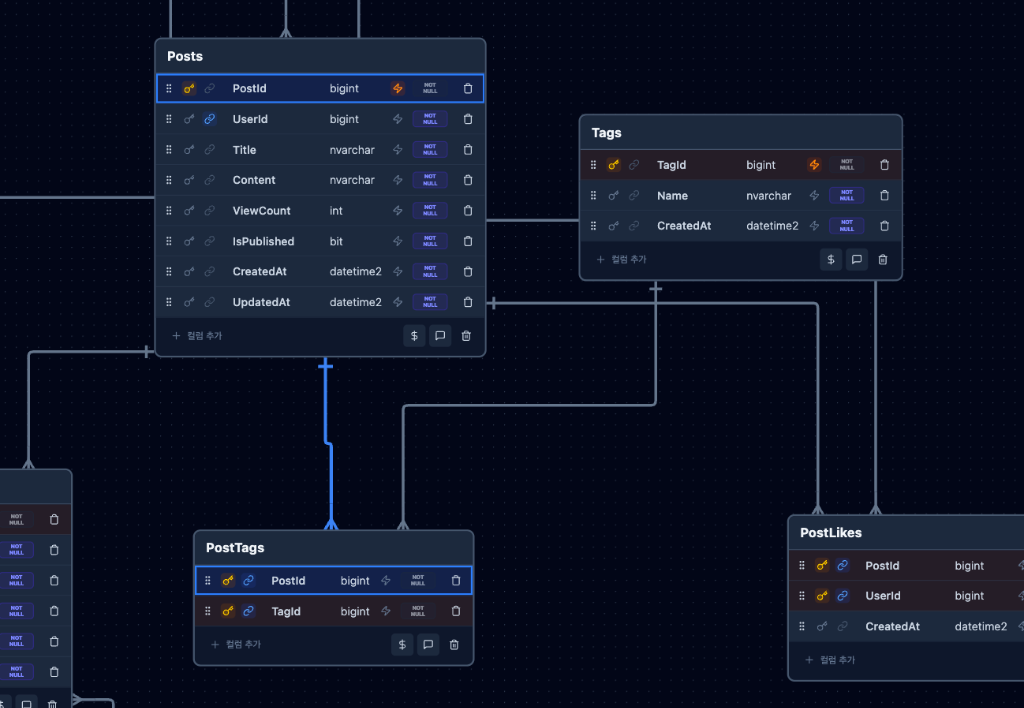Click drag handle of ViewCount row
This screenshot has width=1024, height=708.
coord(169,211)
